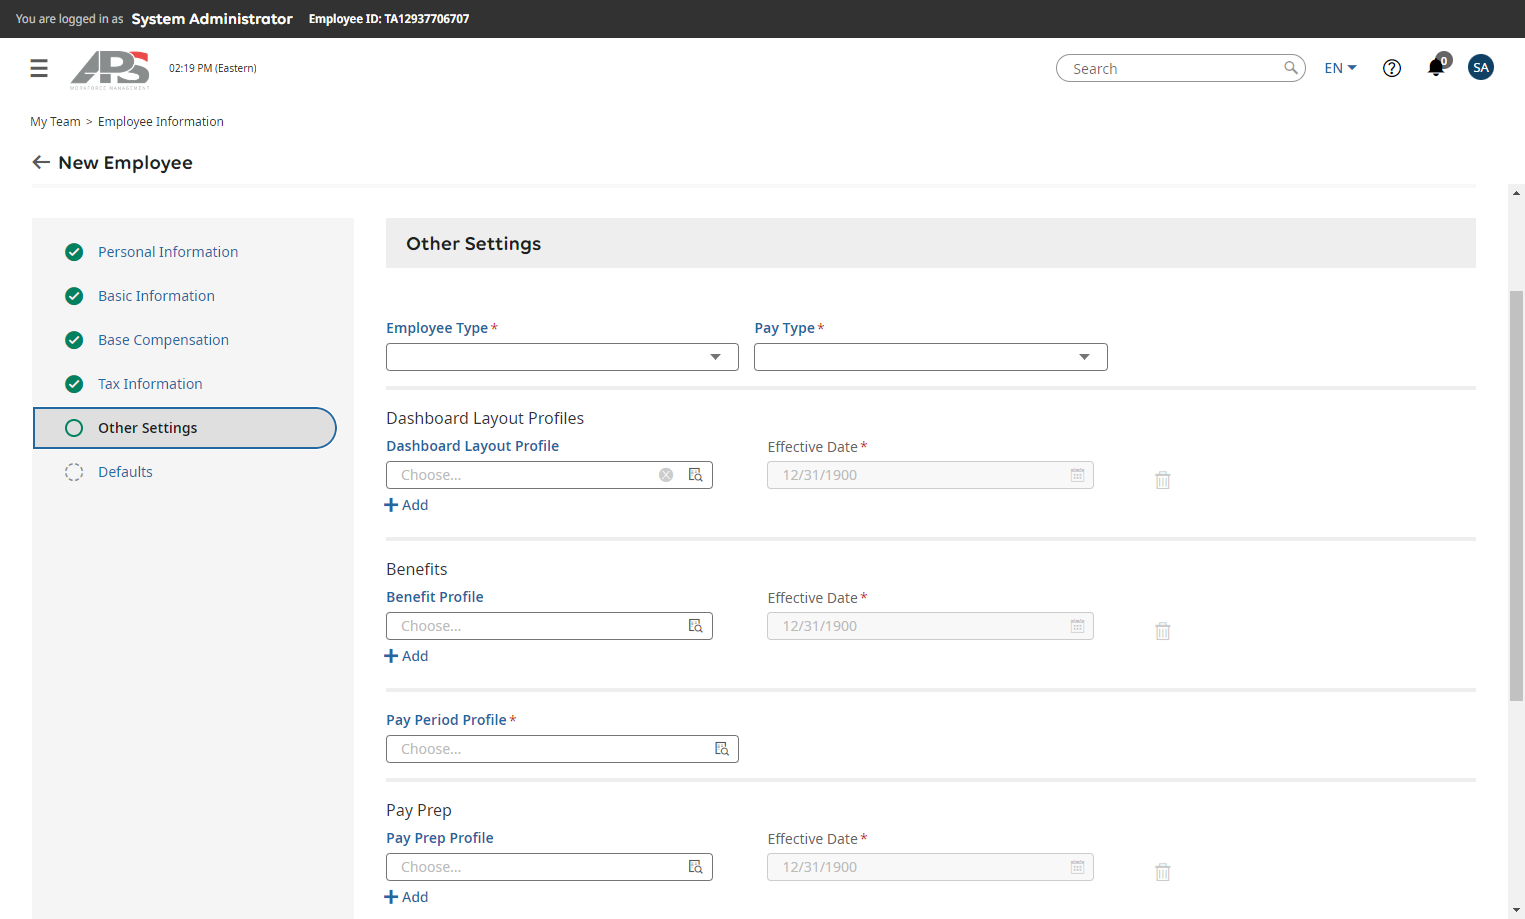Go to Tax Information step
1525x919 pixels.
(x=150, y=384)
